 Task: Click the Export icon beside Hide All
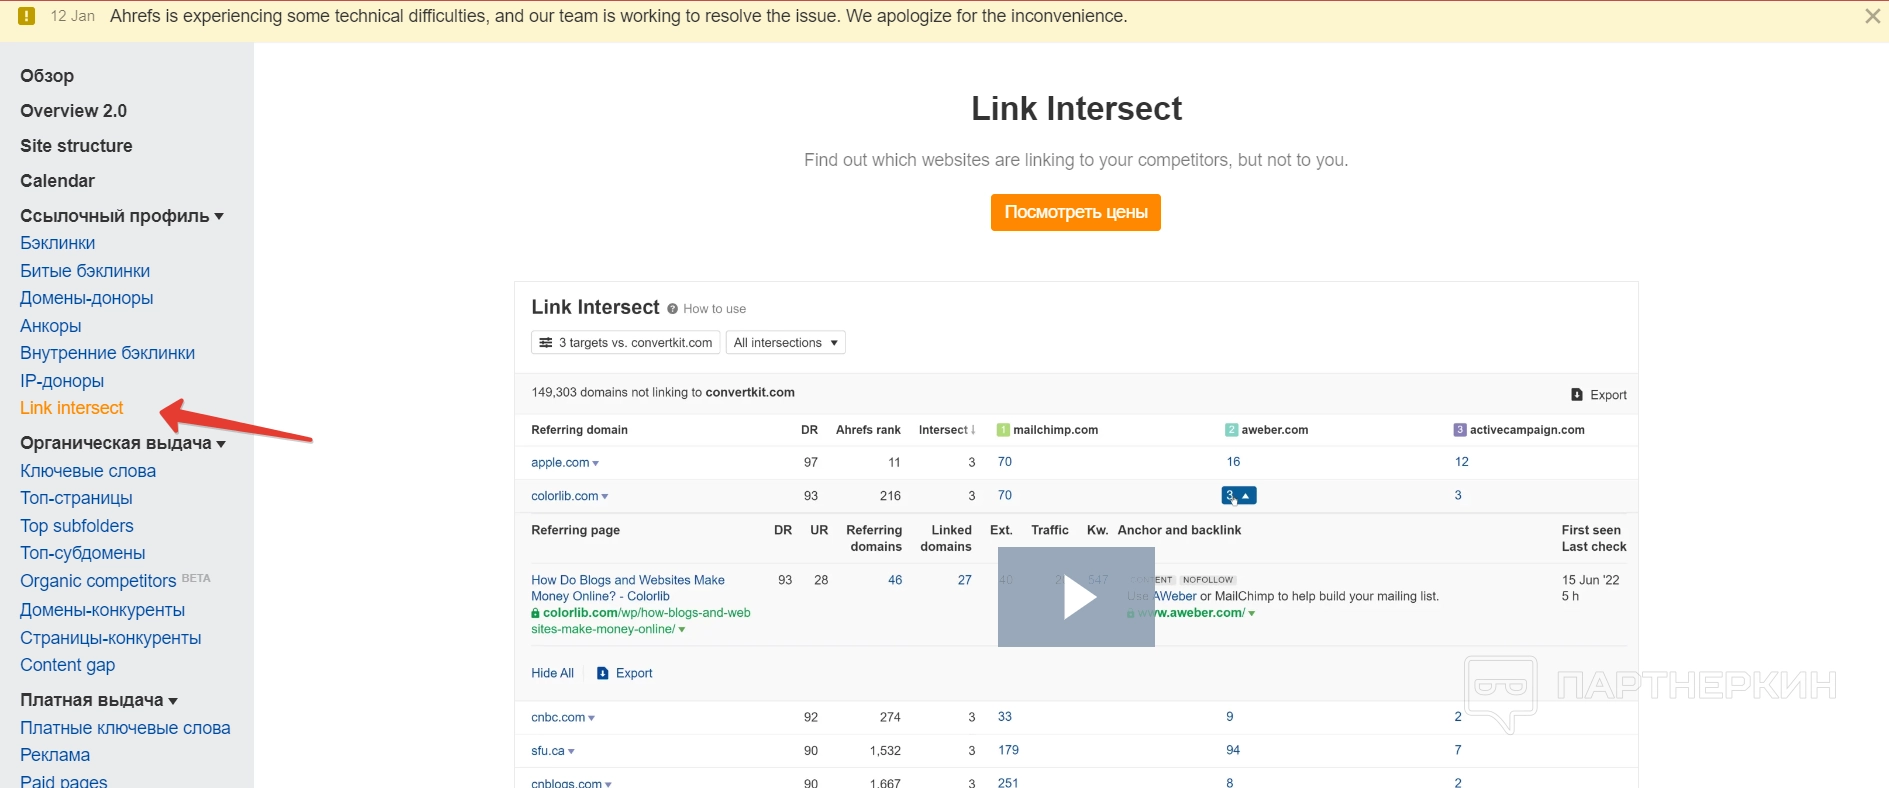(x=603, y=674)
